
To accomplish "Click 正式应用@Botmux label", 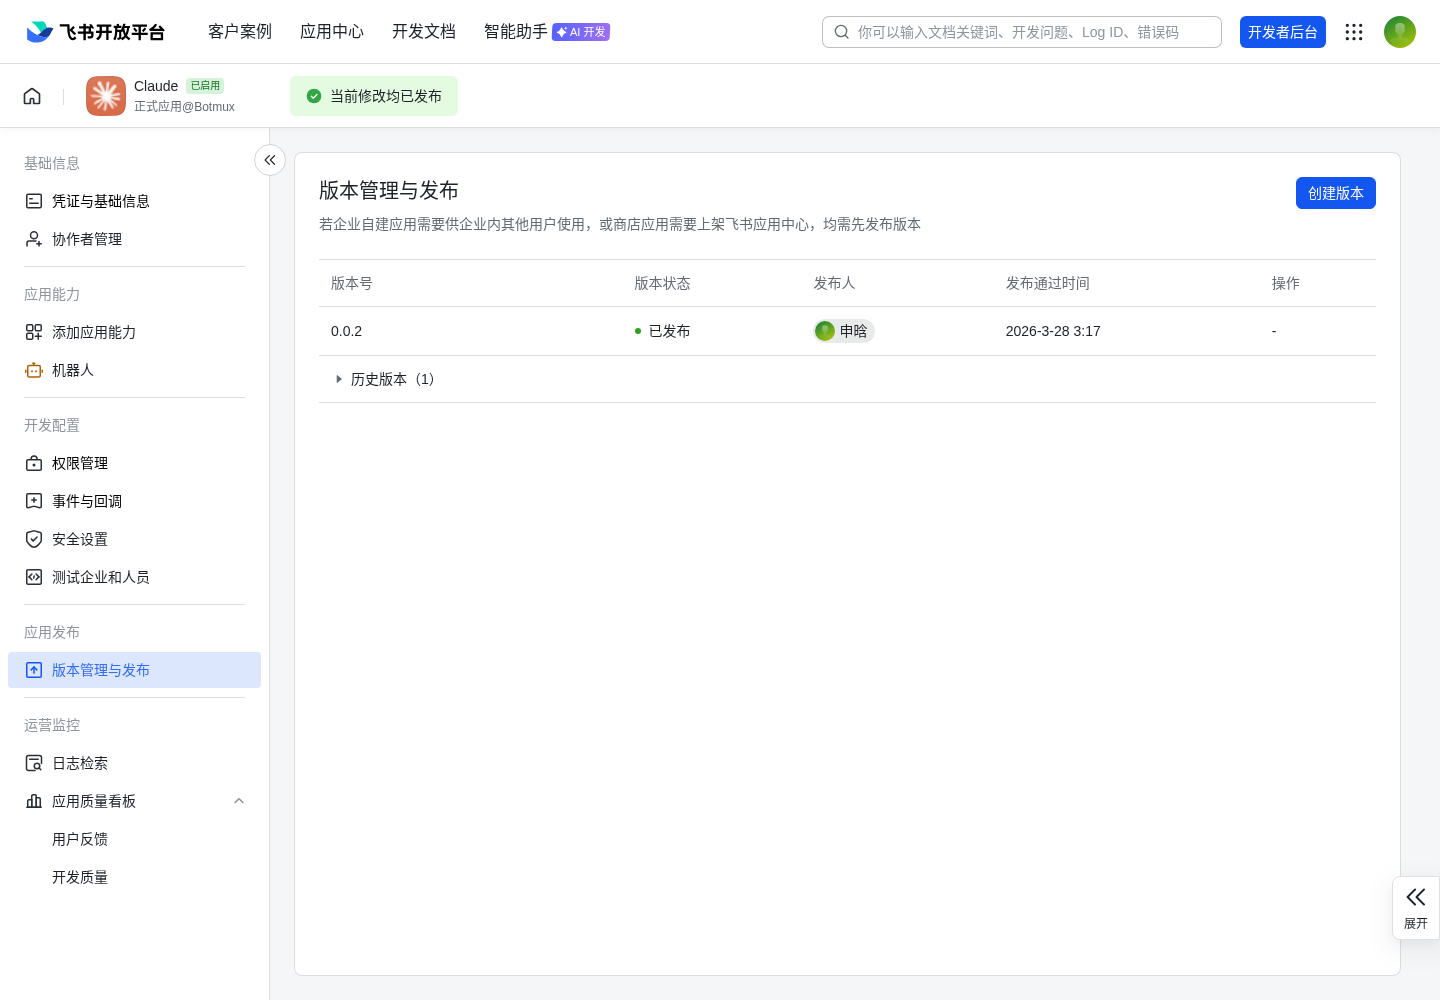I will point(184,107).
